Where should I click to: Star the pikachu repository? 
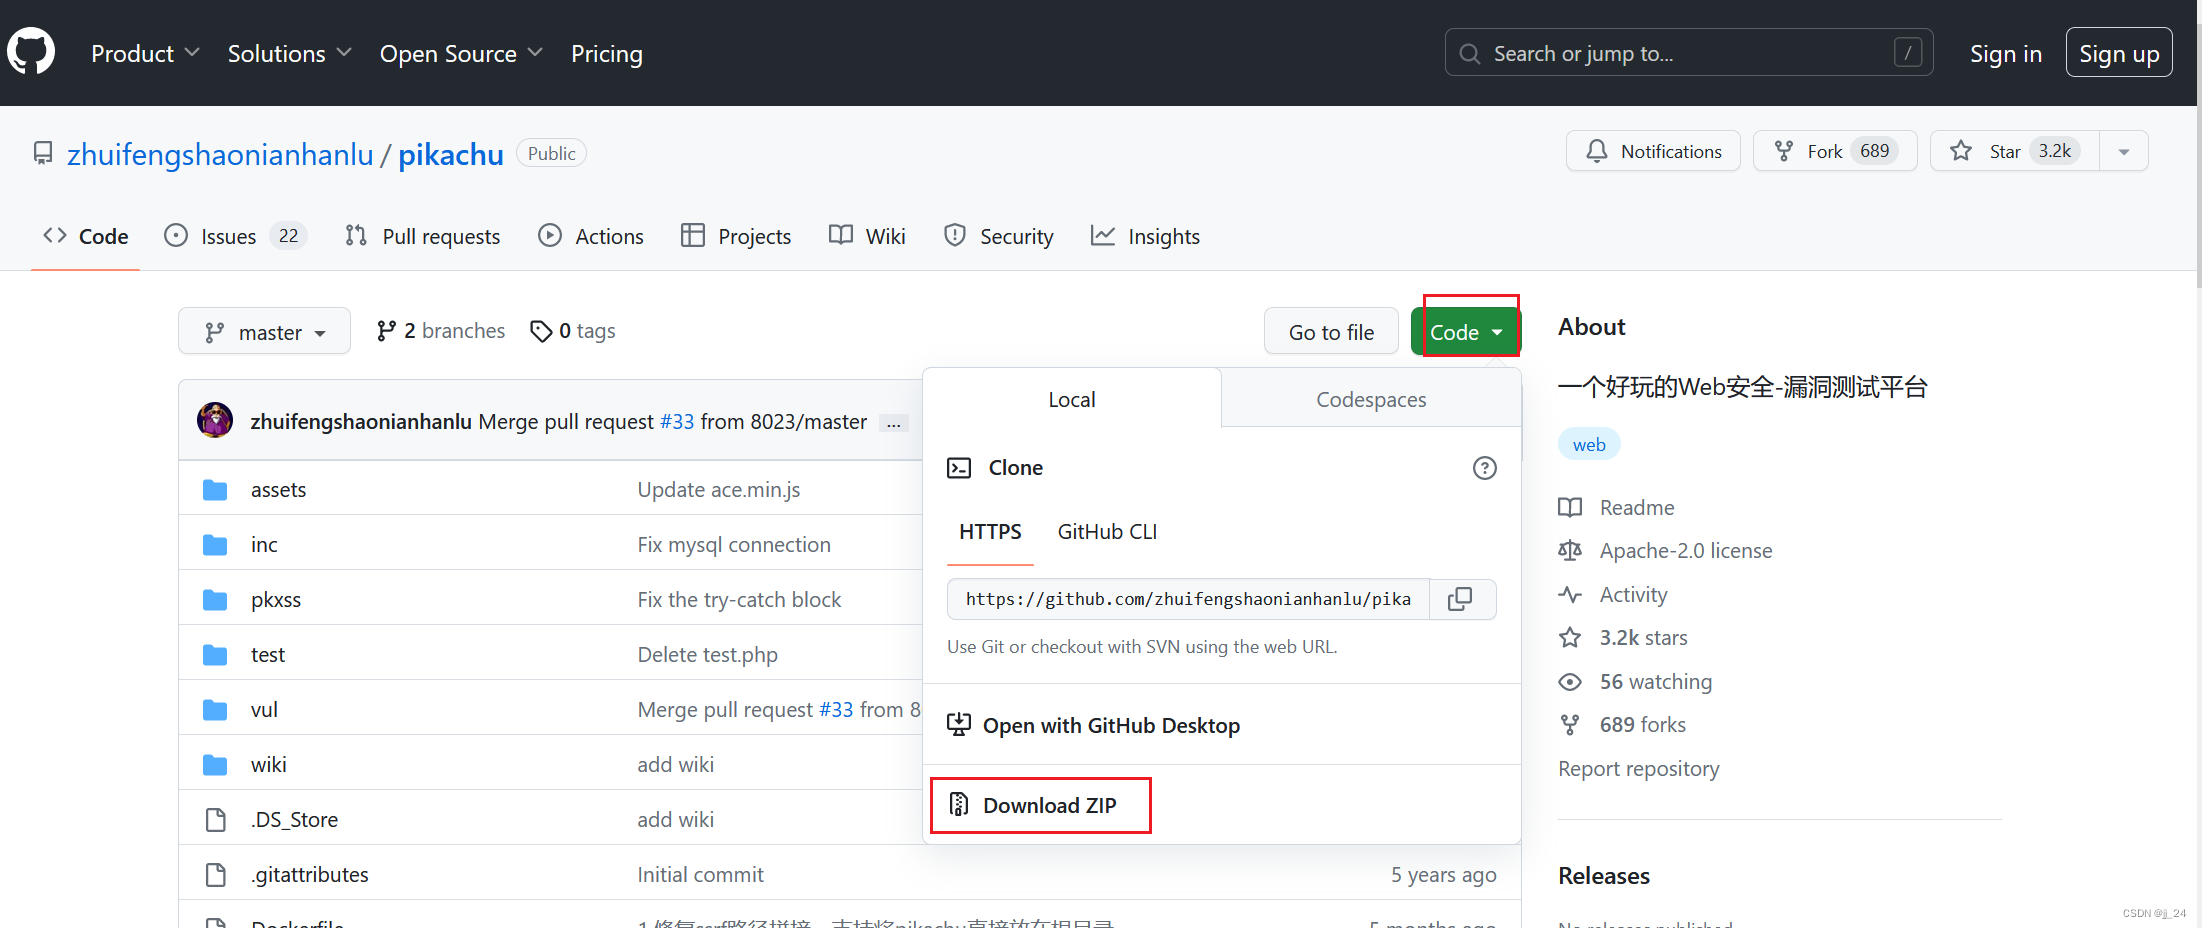click(2014, 151)
